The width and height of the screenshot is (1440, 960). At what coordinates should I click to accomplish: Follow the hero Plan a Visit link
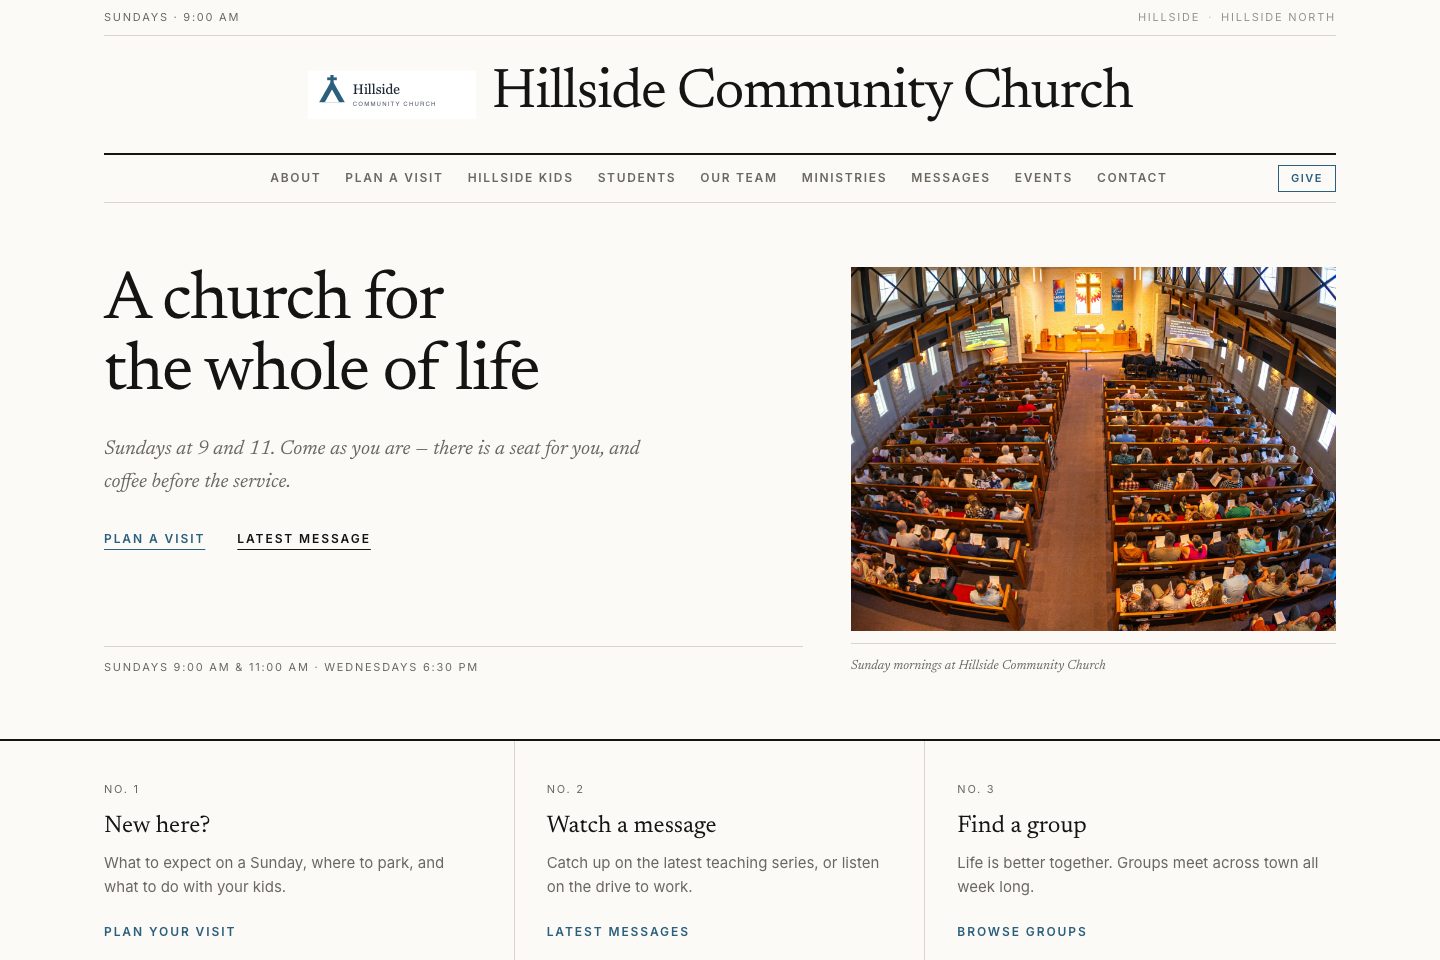[154, 539]
